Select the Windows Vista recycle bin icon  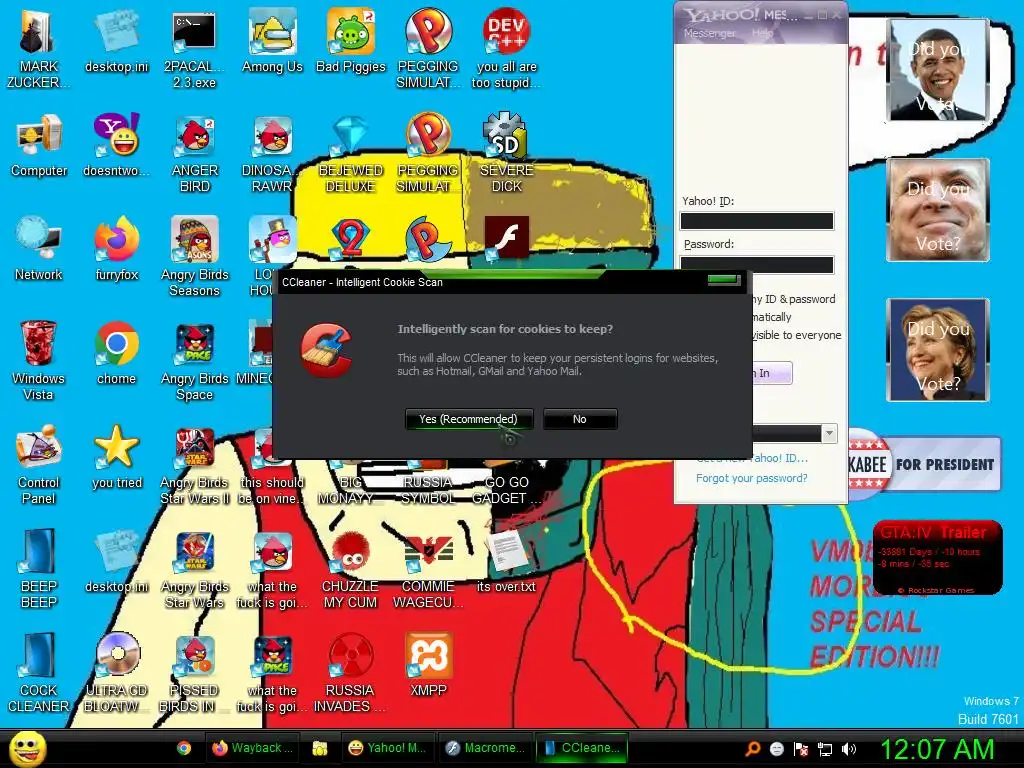(39, 361)
